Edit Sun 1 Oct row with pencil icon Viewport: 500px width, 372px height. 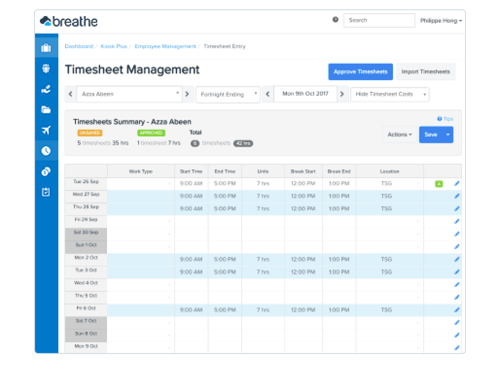point(457,247)
